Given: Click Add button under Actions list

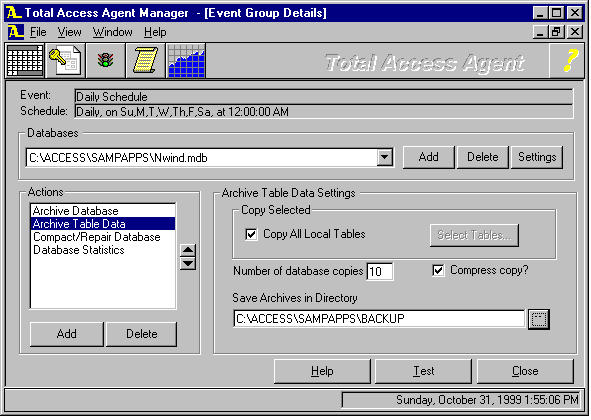Looking at the screenshot, I should point(66,334).
